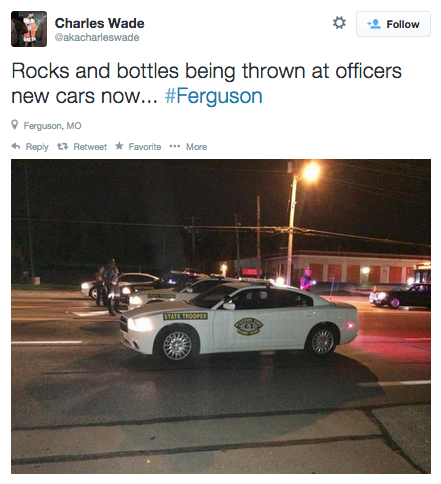Viewport: 441px width, 484px height.
Task: Open the @akacharleswade handle link
Action: pos(97,37)
